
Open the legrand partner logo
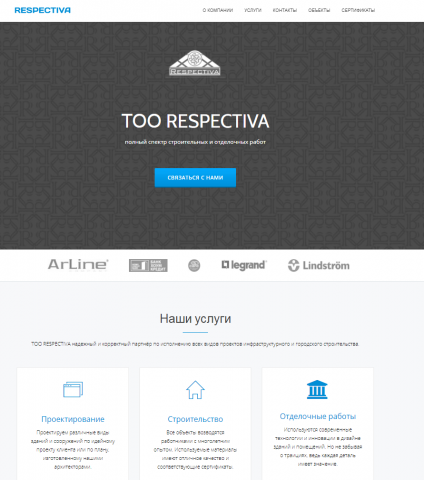coord(244,265)
